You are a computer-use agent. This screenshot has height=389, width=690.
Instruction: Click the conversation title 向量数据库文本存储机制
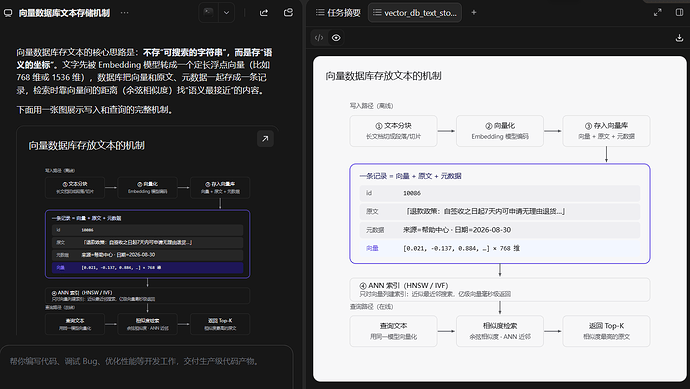(64, 13)
